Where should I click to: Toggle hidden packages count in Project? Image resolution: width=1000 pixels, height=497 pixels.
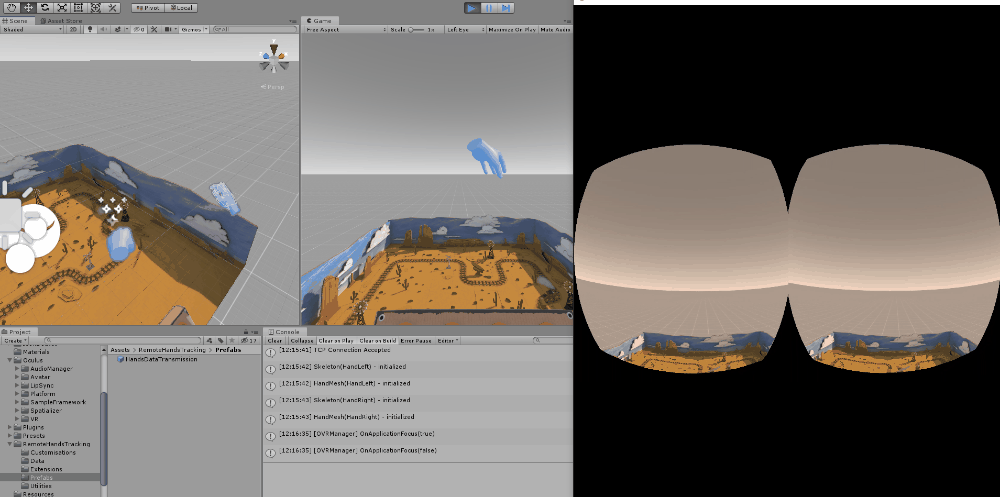pyautogui.click(x=249, y=341)
